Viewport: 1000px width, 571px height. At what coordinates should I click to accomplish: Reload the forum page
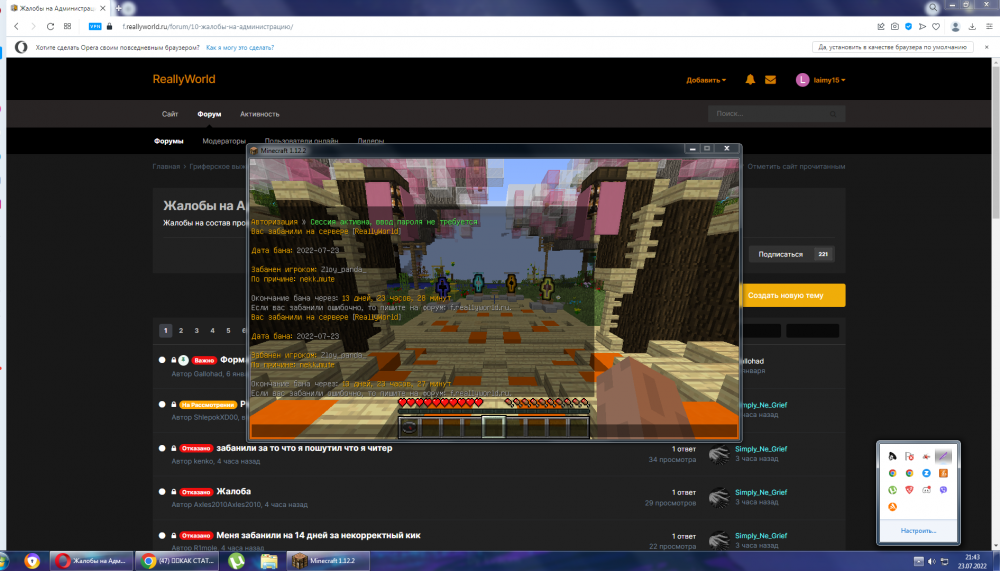pyautogui.click(x=50, y=26)
